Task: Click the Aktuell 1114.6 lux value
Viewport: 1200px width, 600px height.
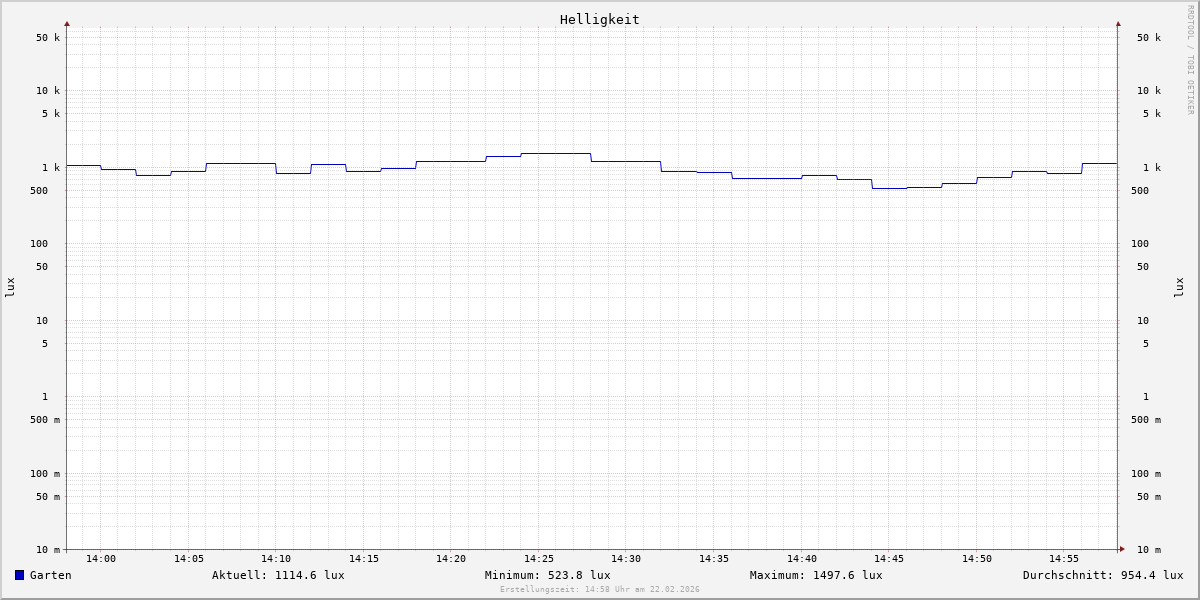Action: tap(278, 575)
